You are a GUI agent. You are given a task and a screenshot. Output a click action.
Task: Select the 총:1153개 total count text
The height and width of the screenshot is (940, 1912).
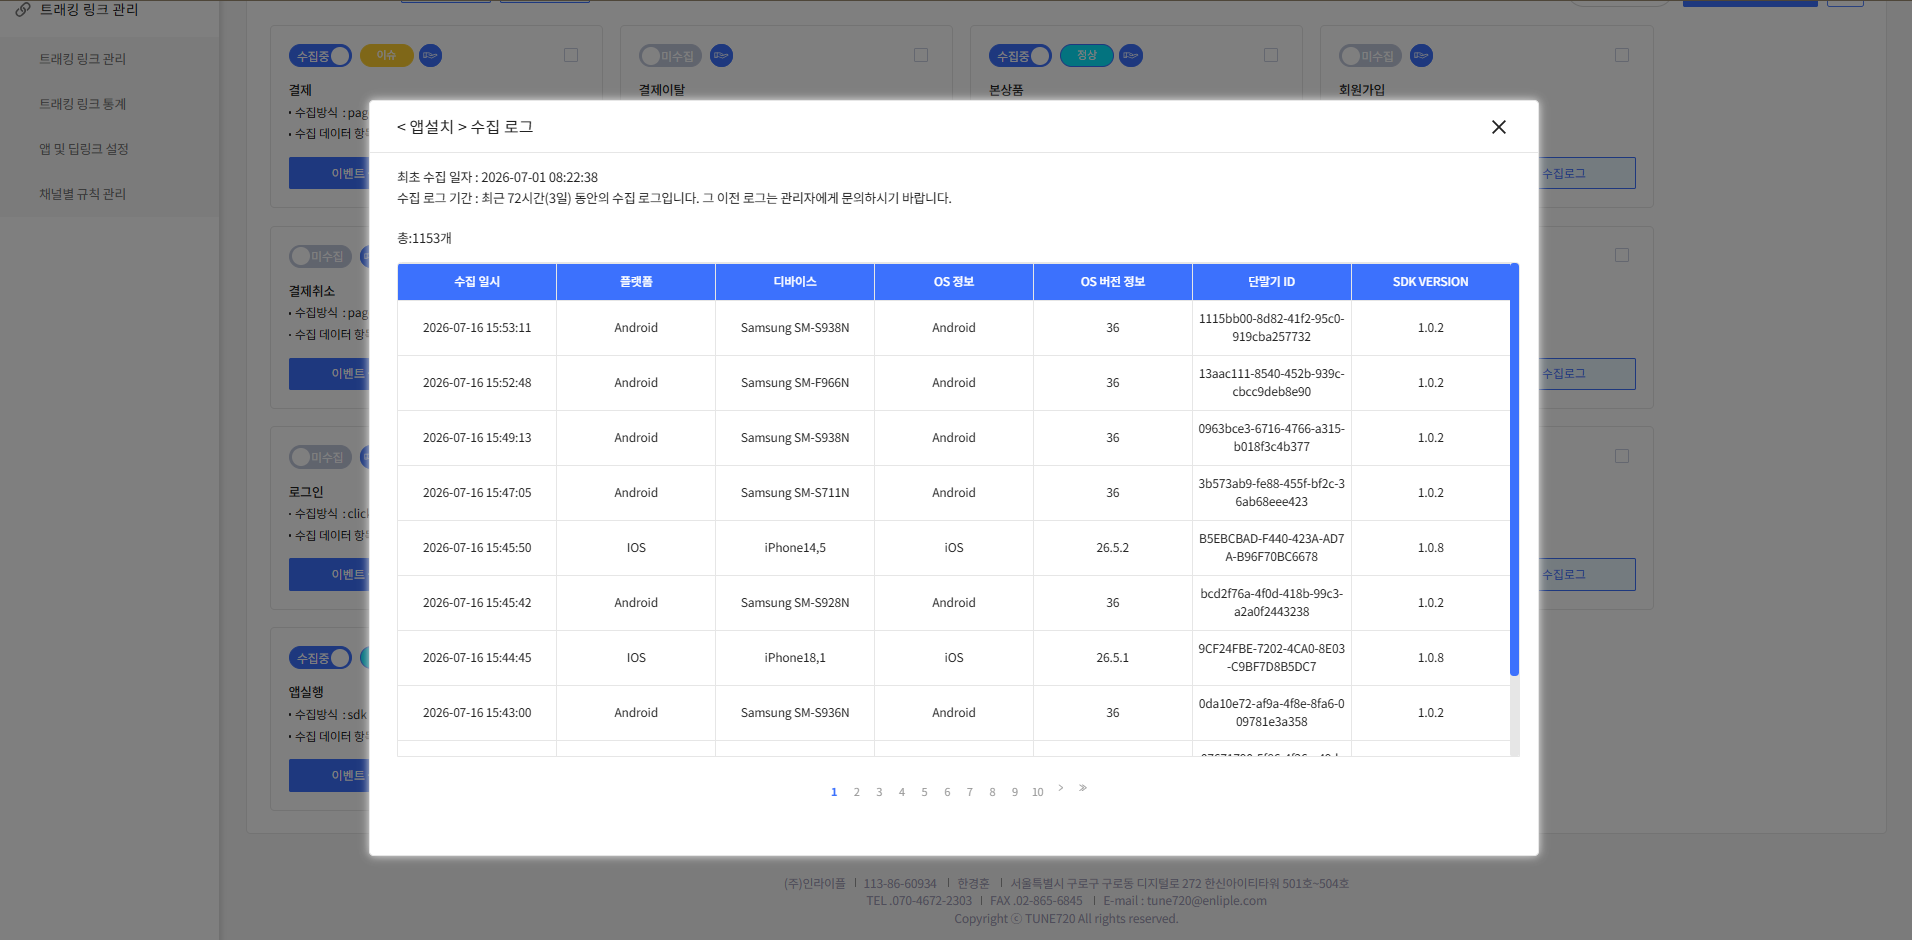424,238
